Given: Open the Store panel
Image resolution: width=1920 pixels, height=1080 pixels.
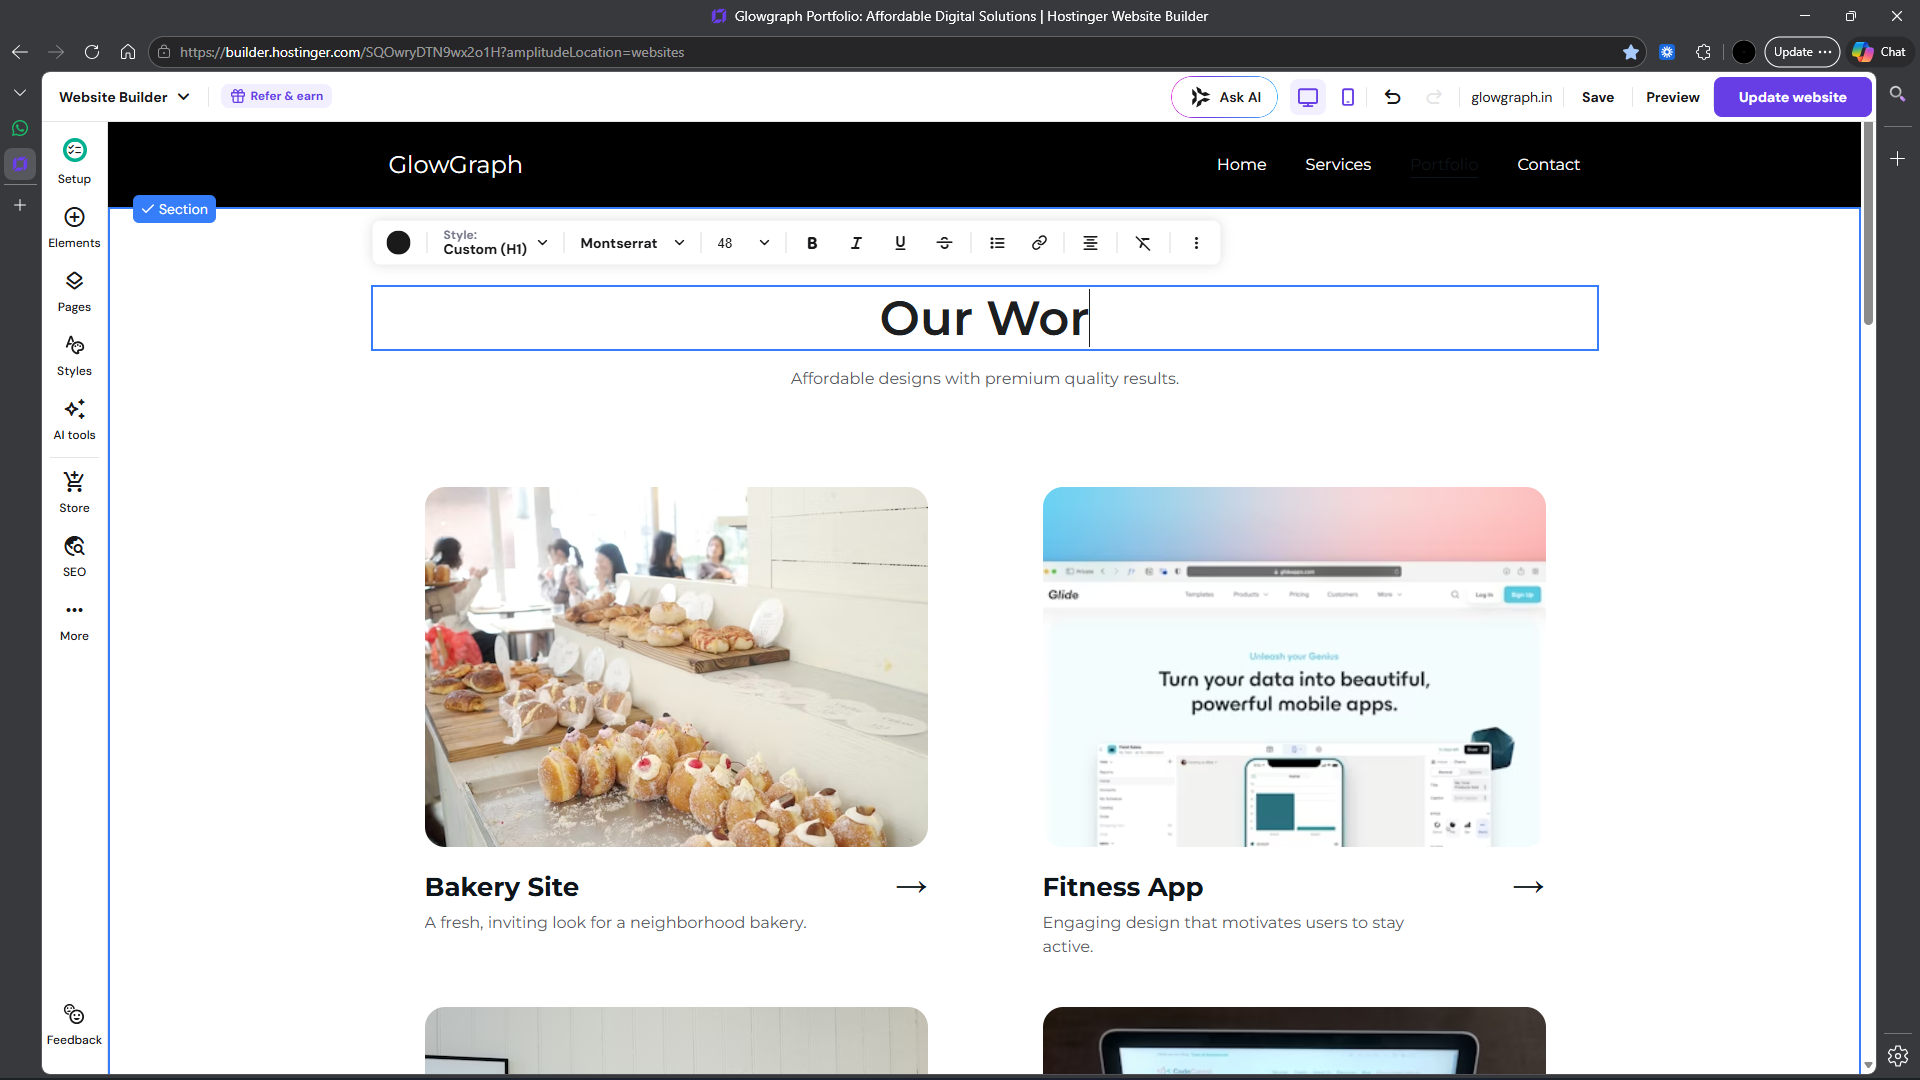Looking at the screenshot, I should [74, 492].
